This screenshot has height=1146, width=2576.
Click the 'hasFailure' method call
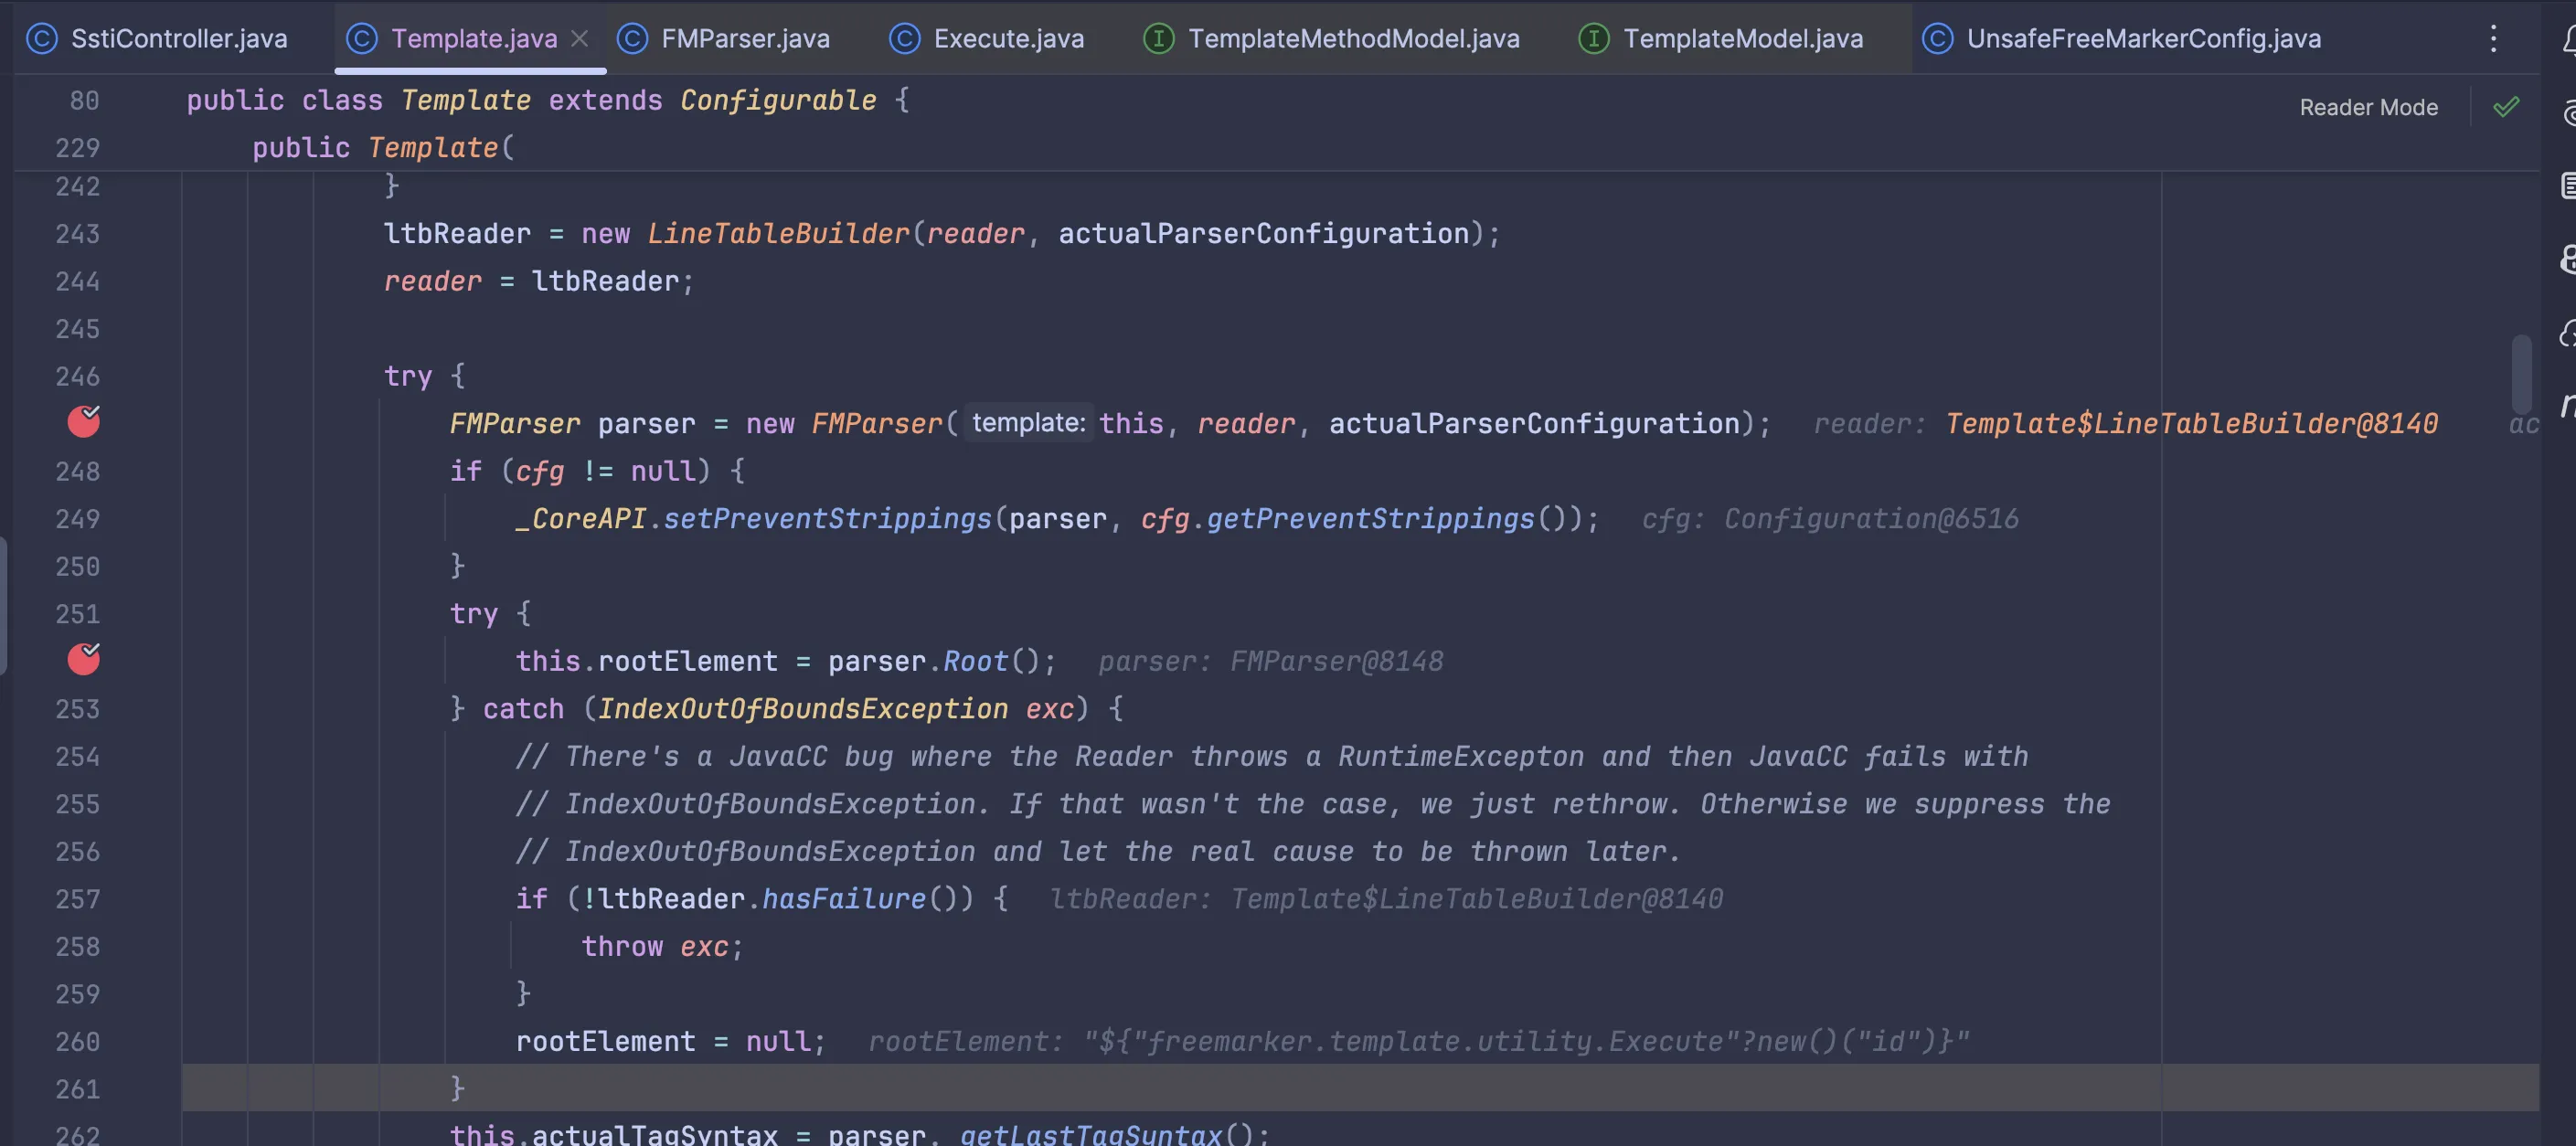point(844,899)
